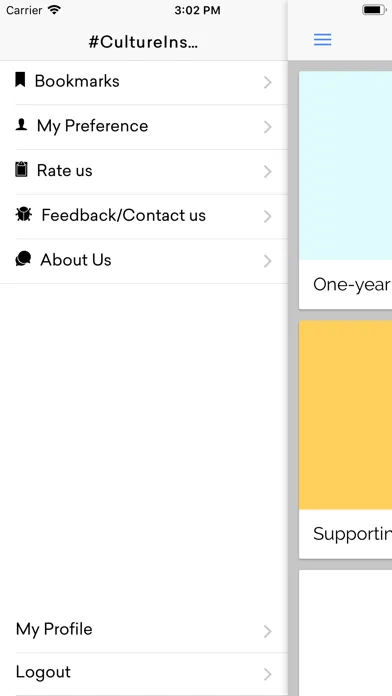Tap the Wi-Fi status icon
Image resolution: width=392 pixels, height=696 pixels.
[54, 10]
